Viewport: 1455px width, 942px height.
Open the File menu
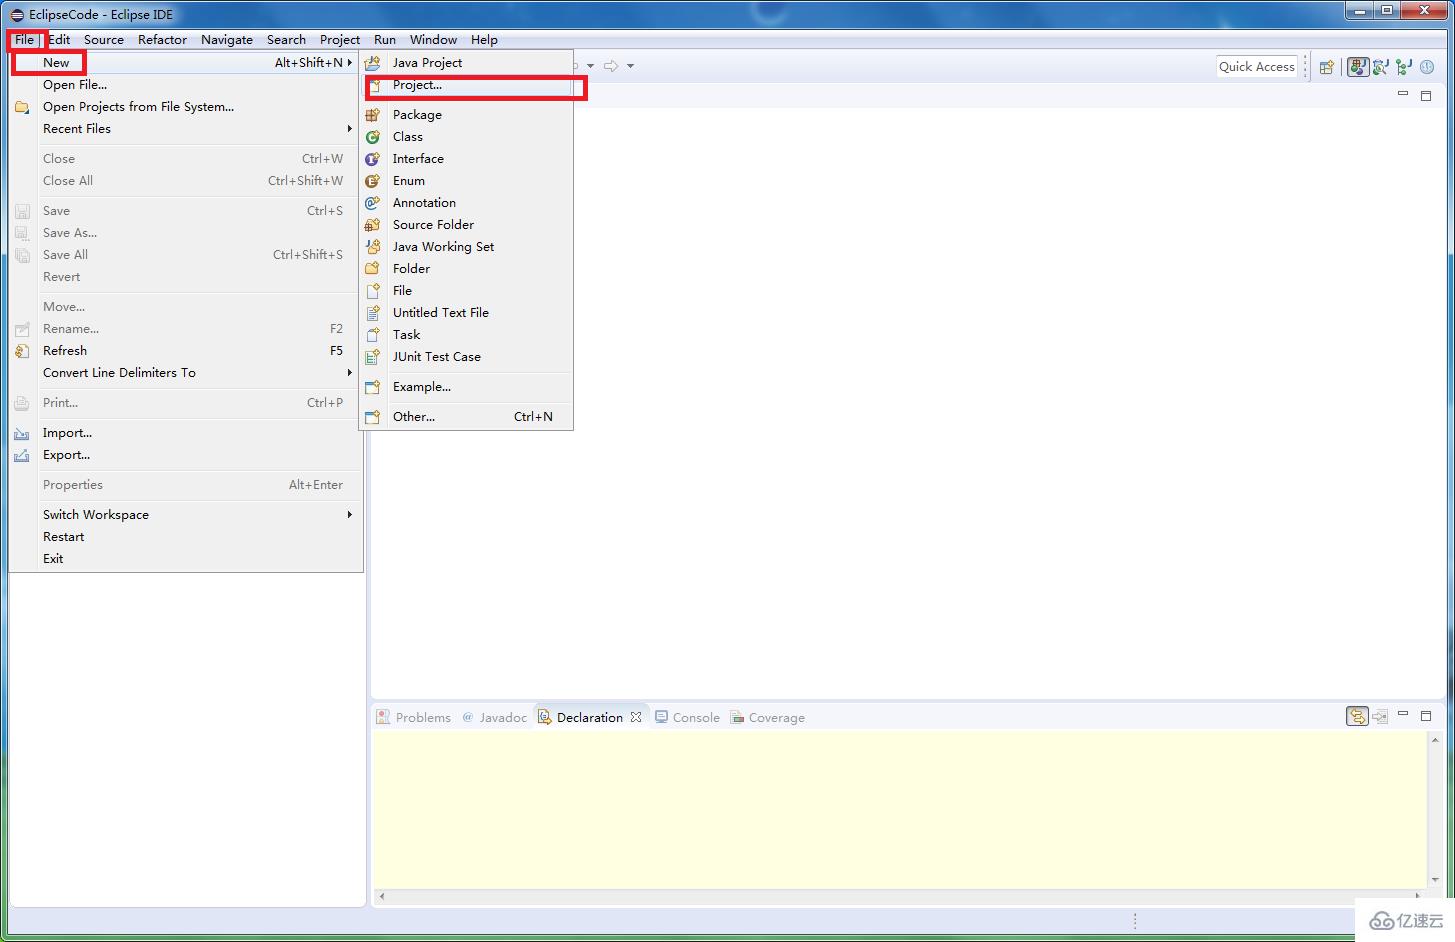point(24,40)
